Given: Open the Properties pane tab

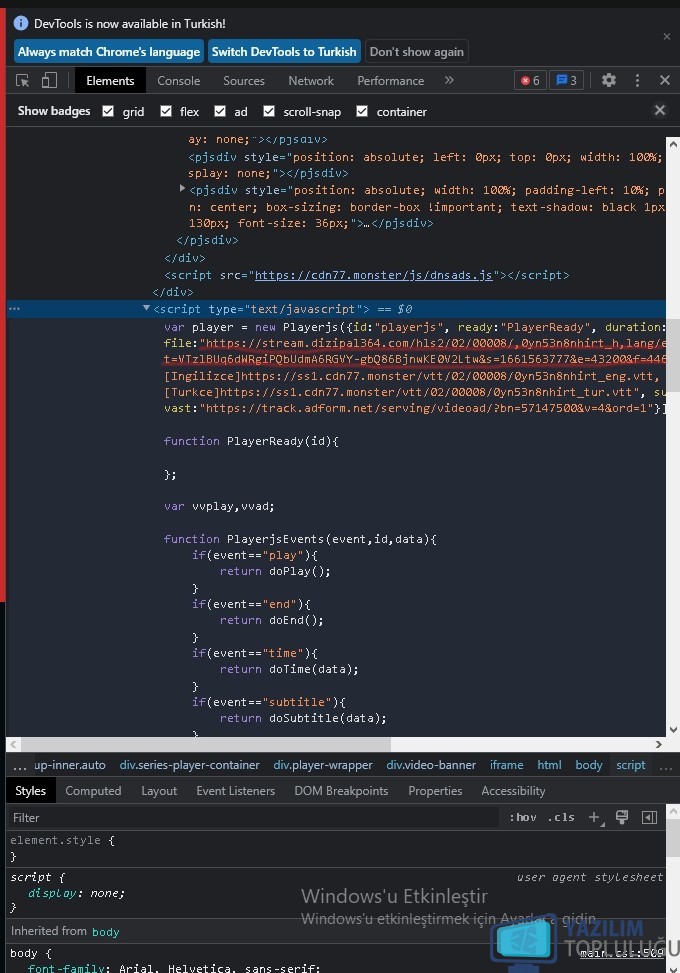Looking at the screenshot, I should [435, 791].
